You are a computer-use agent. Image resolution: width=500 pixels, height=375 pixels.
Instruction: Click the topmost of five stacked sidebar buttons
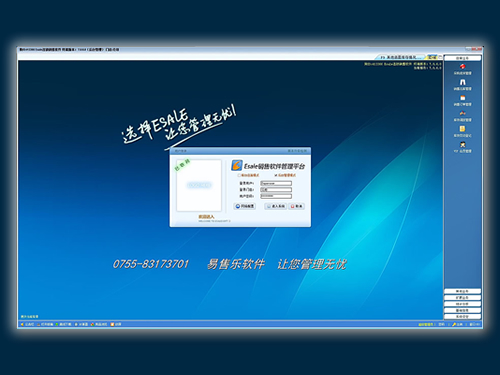click(462, 291)
